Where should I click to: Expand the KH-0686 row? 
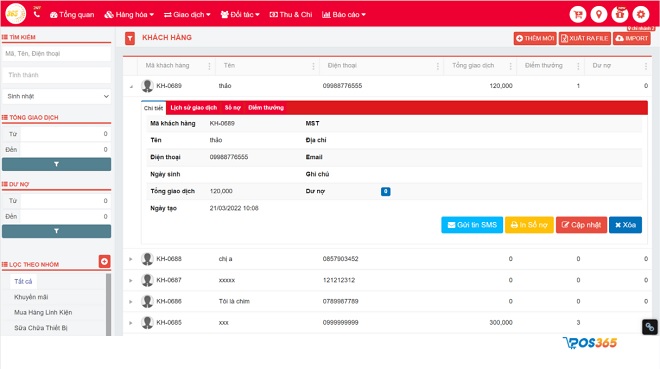coord(130,302)
